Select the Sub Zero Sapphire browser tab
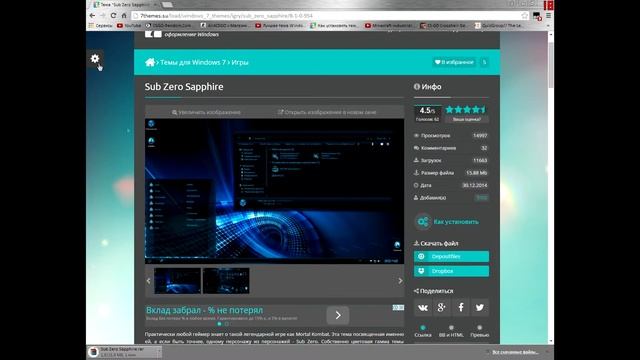The image size is (640, 360). coord(124,4)
